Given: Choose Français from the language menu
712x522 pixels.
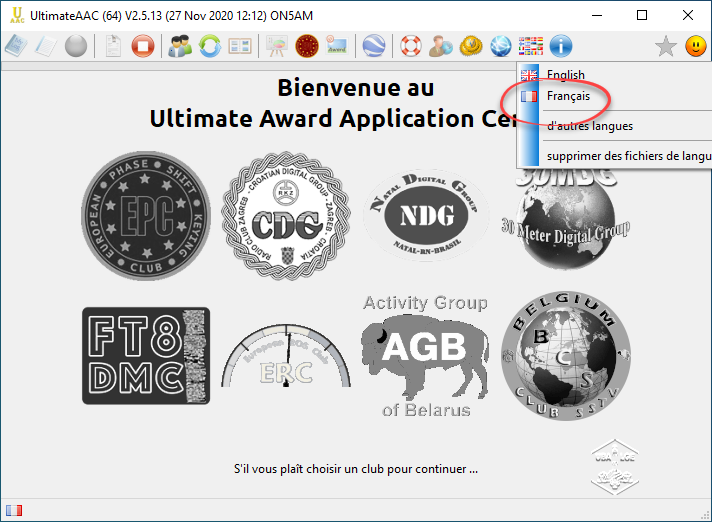Looking at the screenshot, I should [614, 96].
